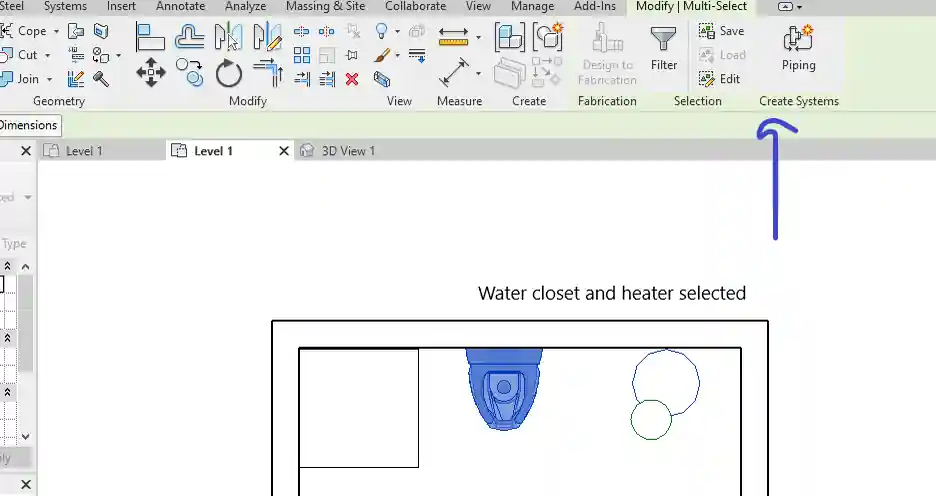
Task: Expand the Cope dropdown arrow
Action: coord(56,31)
